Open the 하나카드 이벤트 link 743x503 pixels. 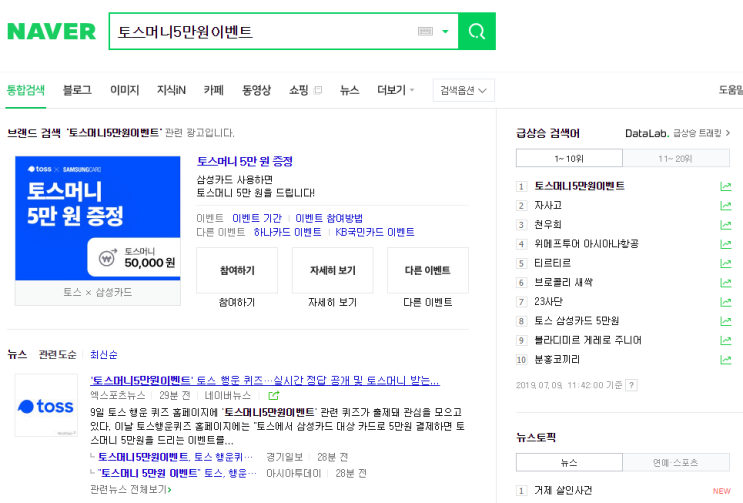click(287, 232)
